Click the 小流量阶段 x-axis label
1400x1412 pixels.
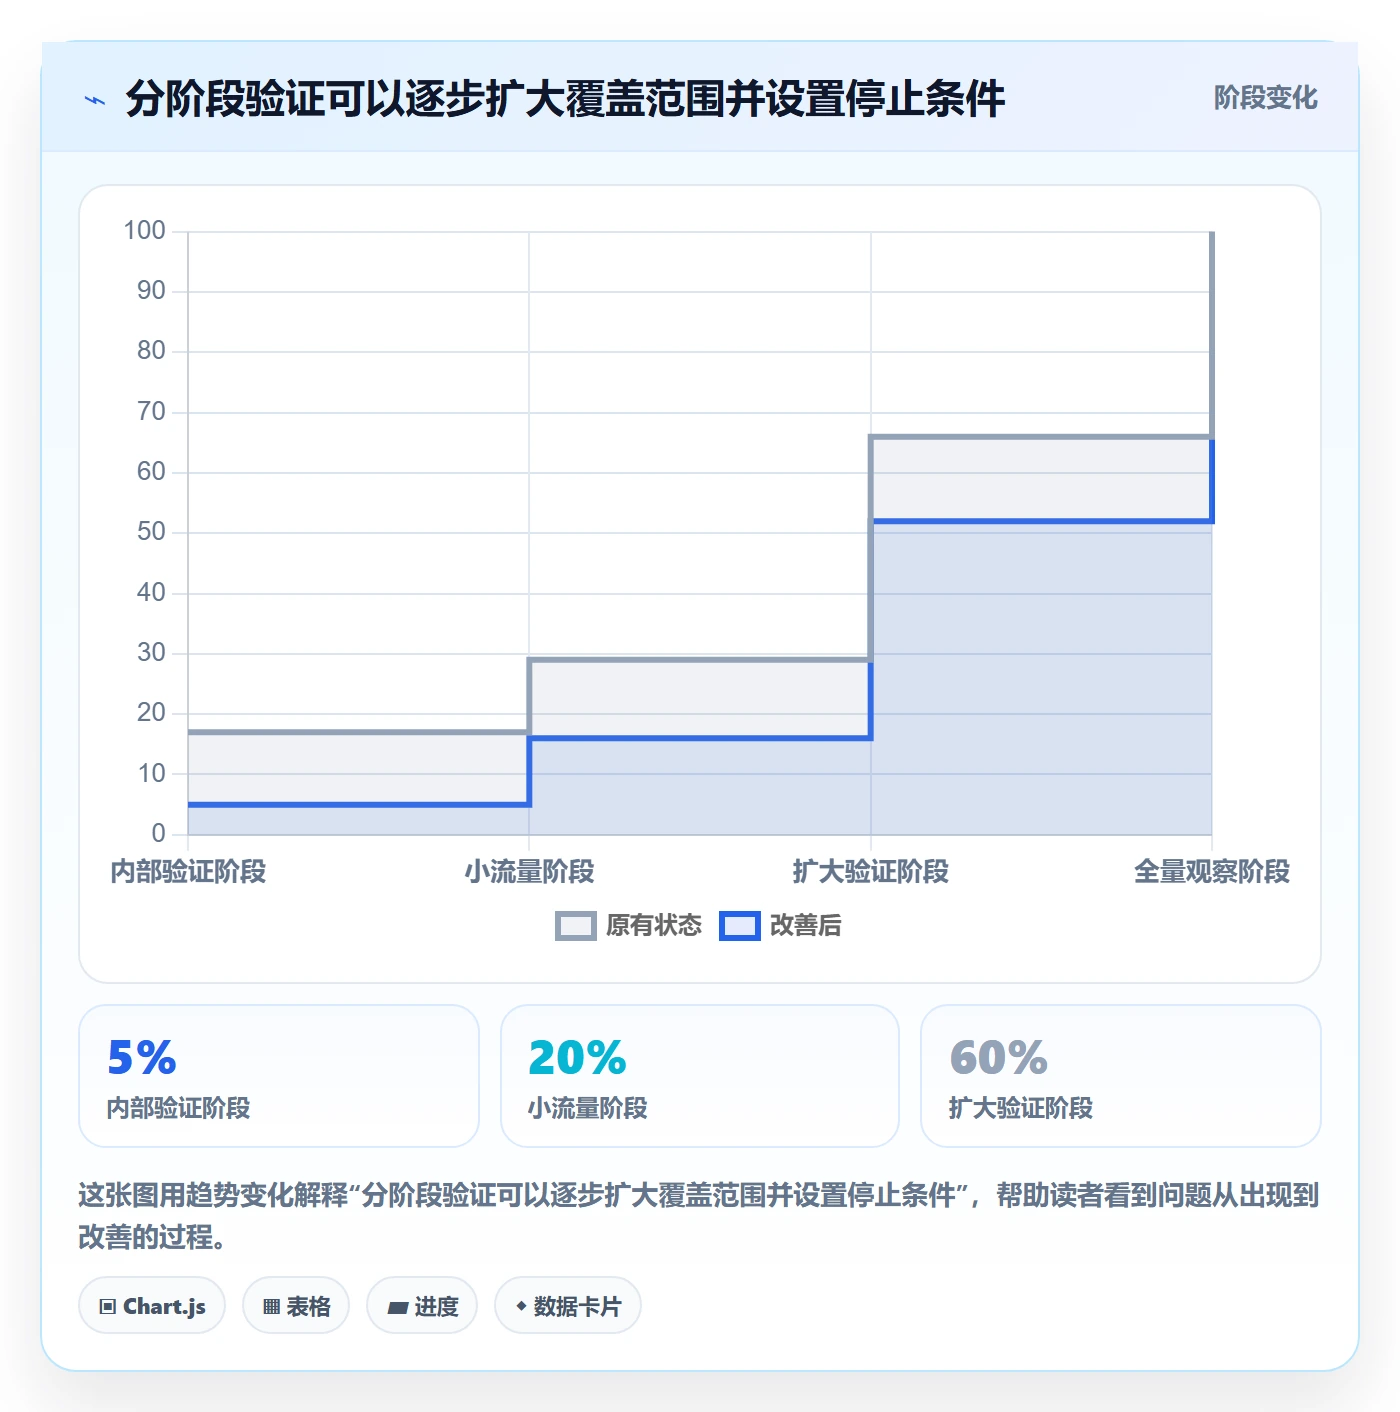(x=529, y=872)
